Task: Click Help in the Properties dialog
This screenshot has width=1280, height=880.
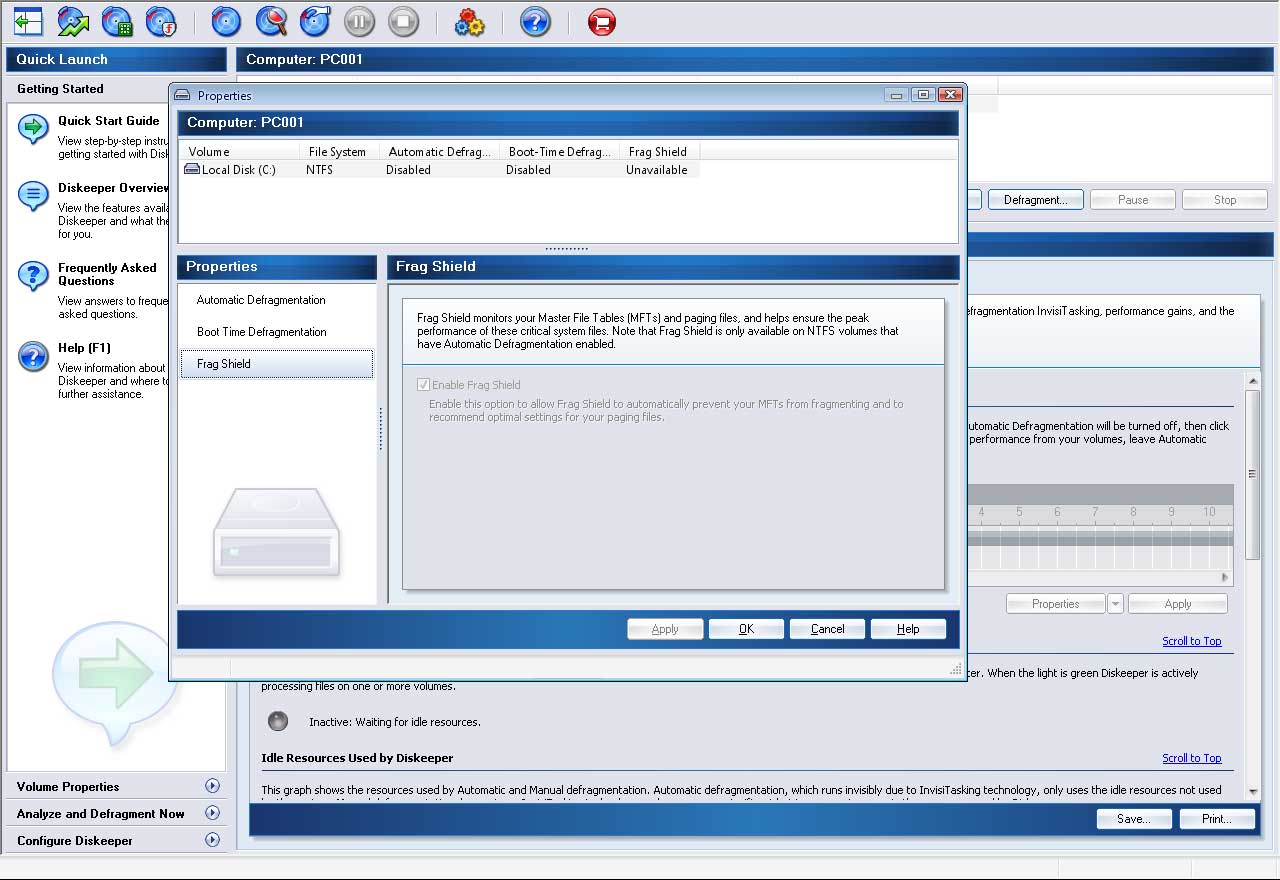Action: [x=908, y=629]
